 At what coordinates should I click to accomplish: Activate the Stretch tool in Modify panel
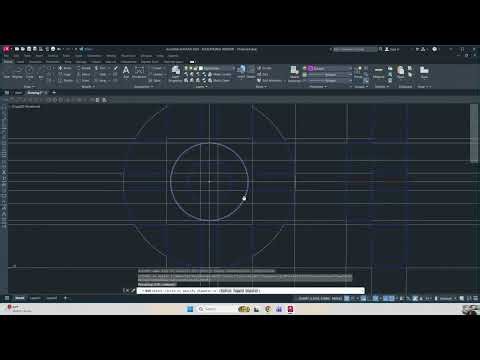[x=65, y=81]
